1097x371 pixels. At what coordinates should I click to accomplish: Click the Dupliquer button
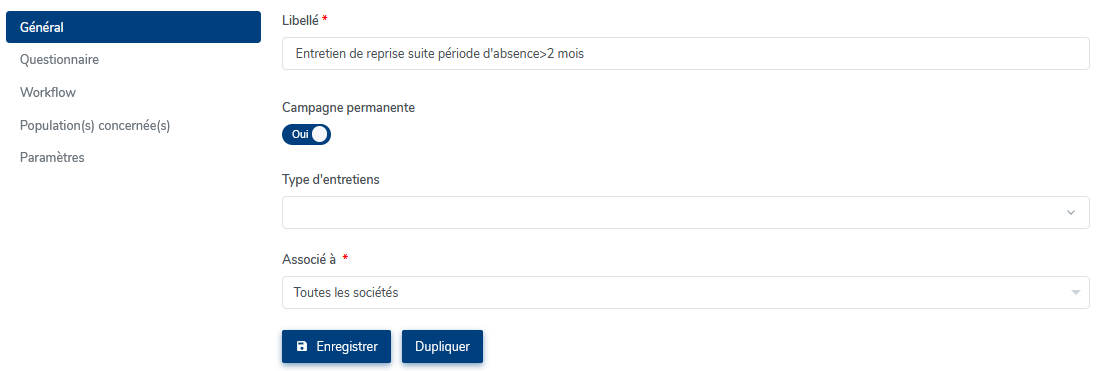pos(442,346)
